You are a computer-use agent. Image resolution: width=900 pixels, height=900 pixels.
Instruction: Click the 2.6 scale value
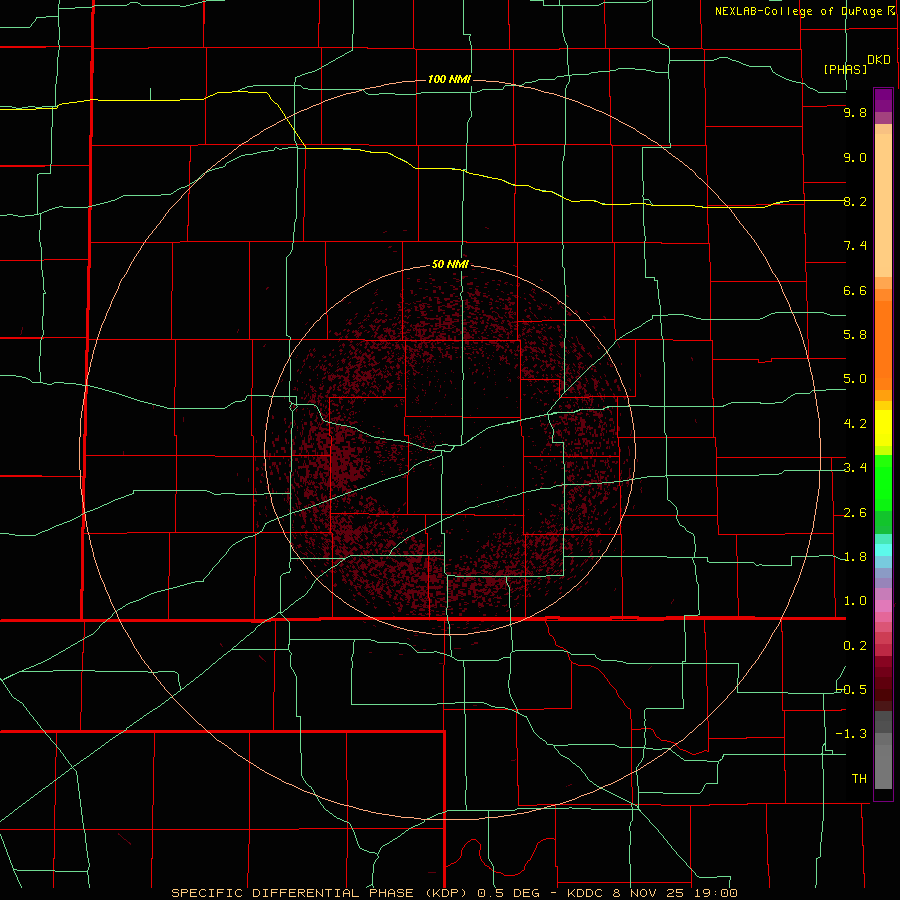click(855, 513)
